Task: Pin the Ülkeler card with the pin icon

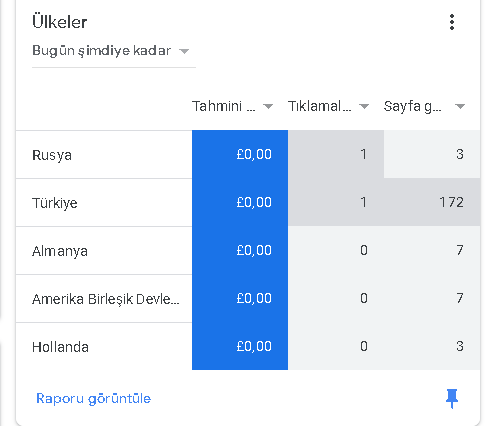Action: tap(452, 398)
